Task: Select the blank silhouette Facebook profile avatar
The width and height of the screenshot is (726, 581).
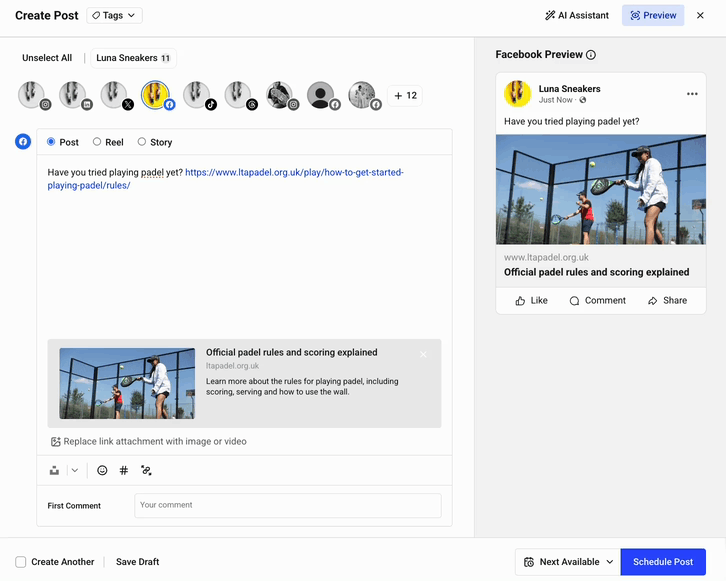Action: [323, 95]
